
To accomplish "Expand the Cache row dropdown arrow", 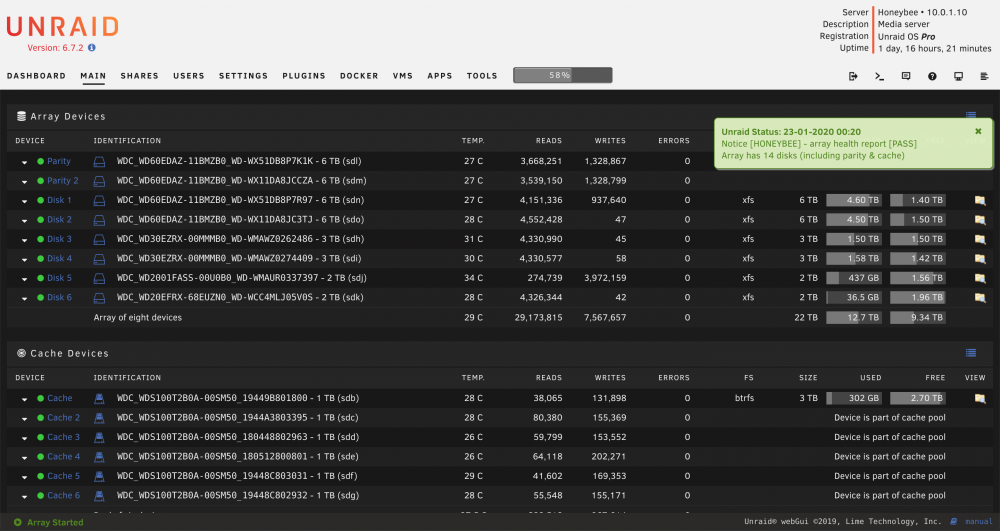I will [24, 399].
